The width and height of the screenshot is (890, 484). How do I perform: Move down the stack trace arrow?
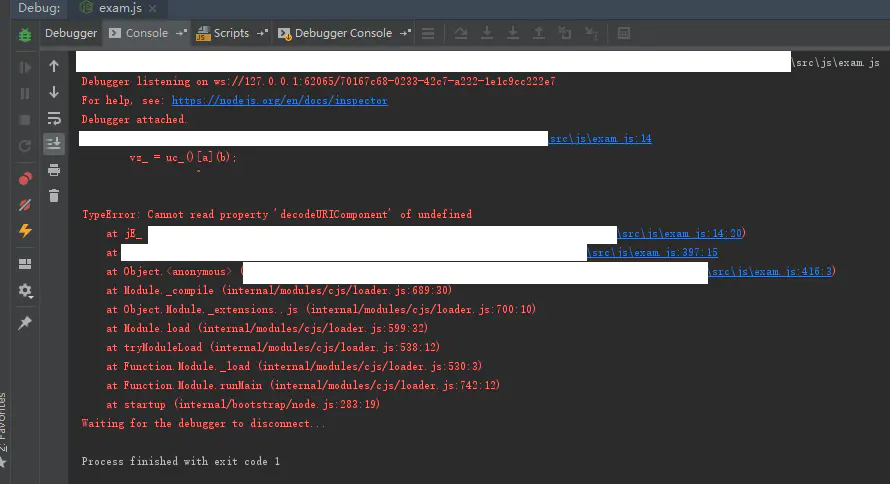54,92
